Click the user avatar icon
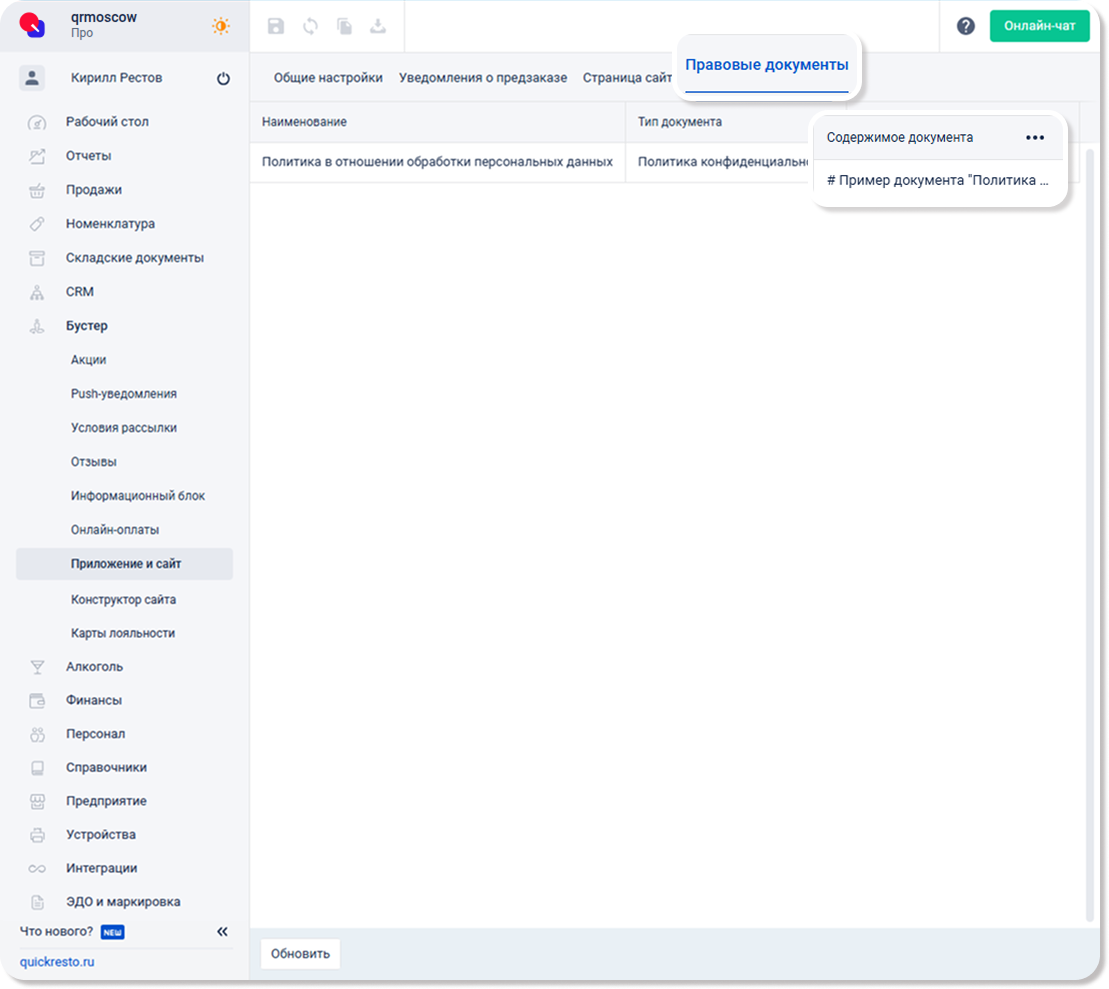 pyautogui.click(x=32, y=78)
